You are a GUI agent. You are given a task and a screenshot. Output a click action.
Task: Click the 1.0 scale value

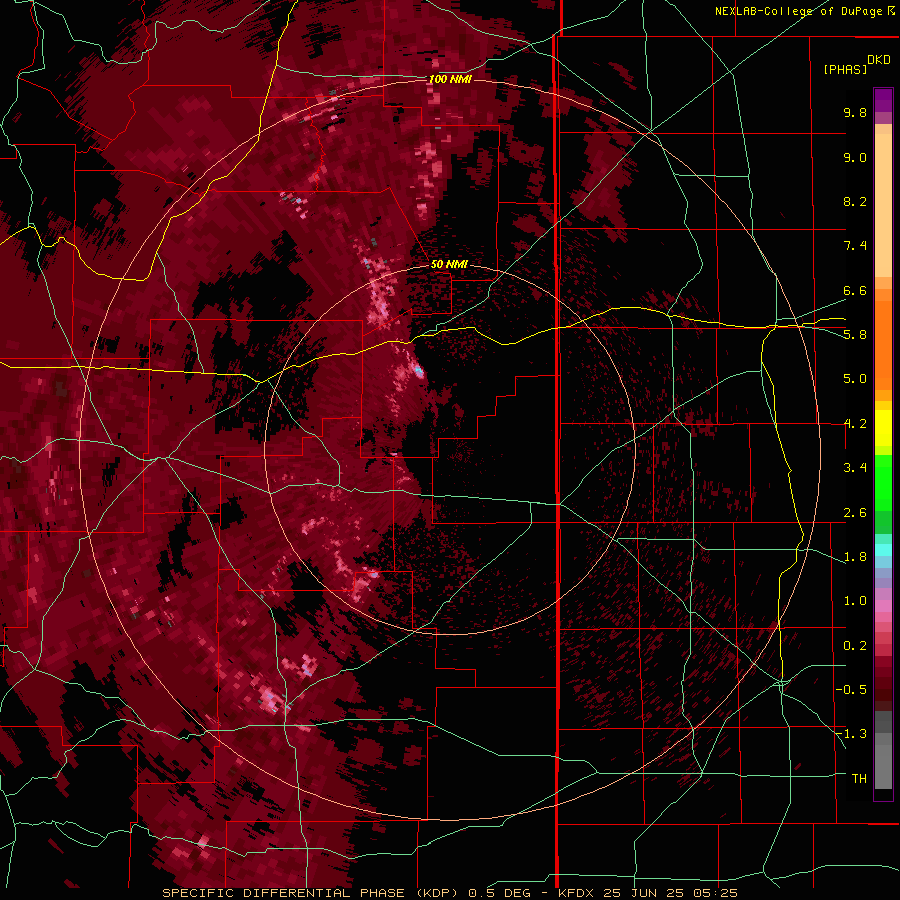[x=855, y=601]
